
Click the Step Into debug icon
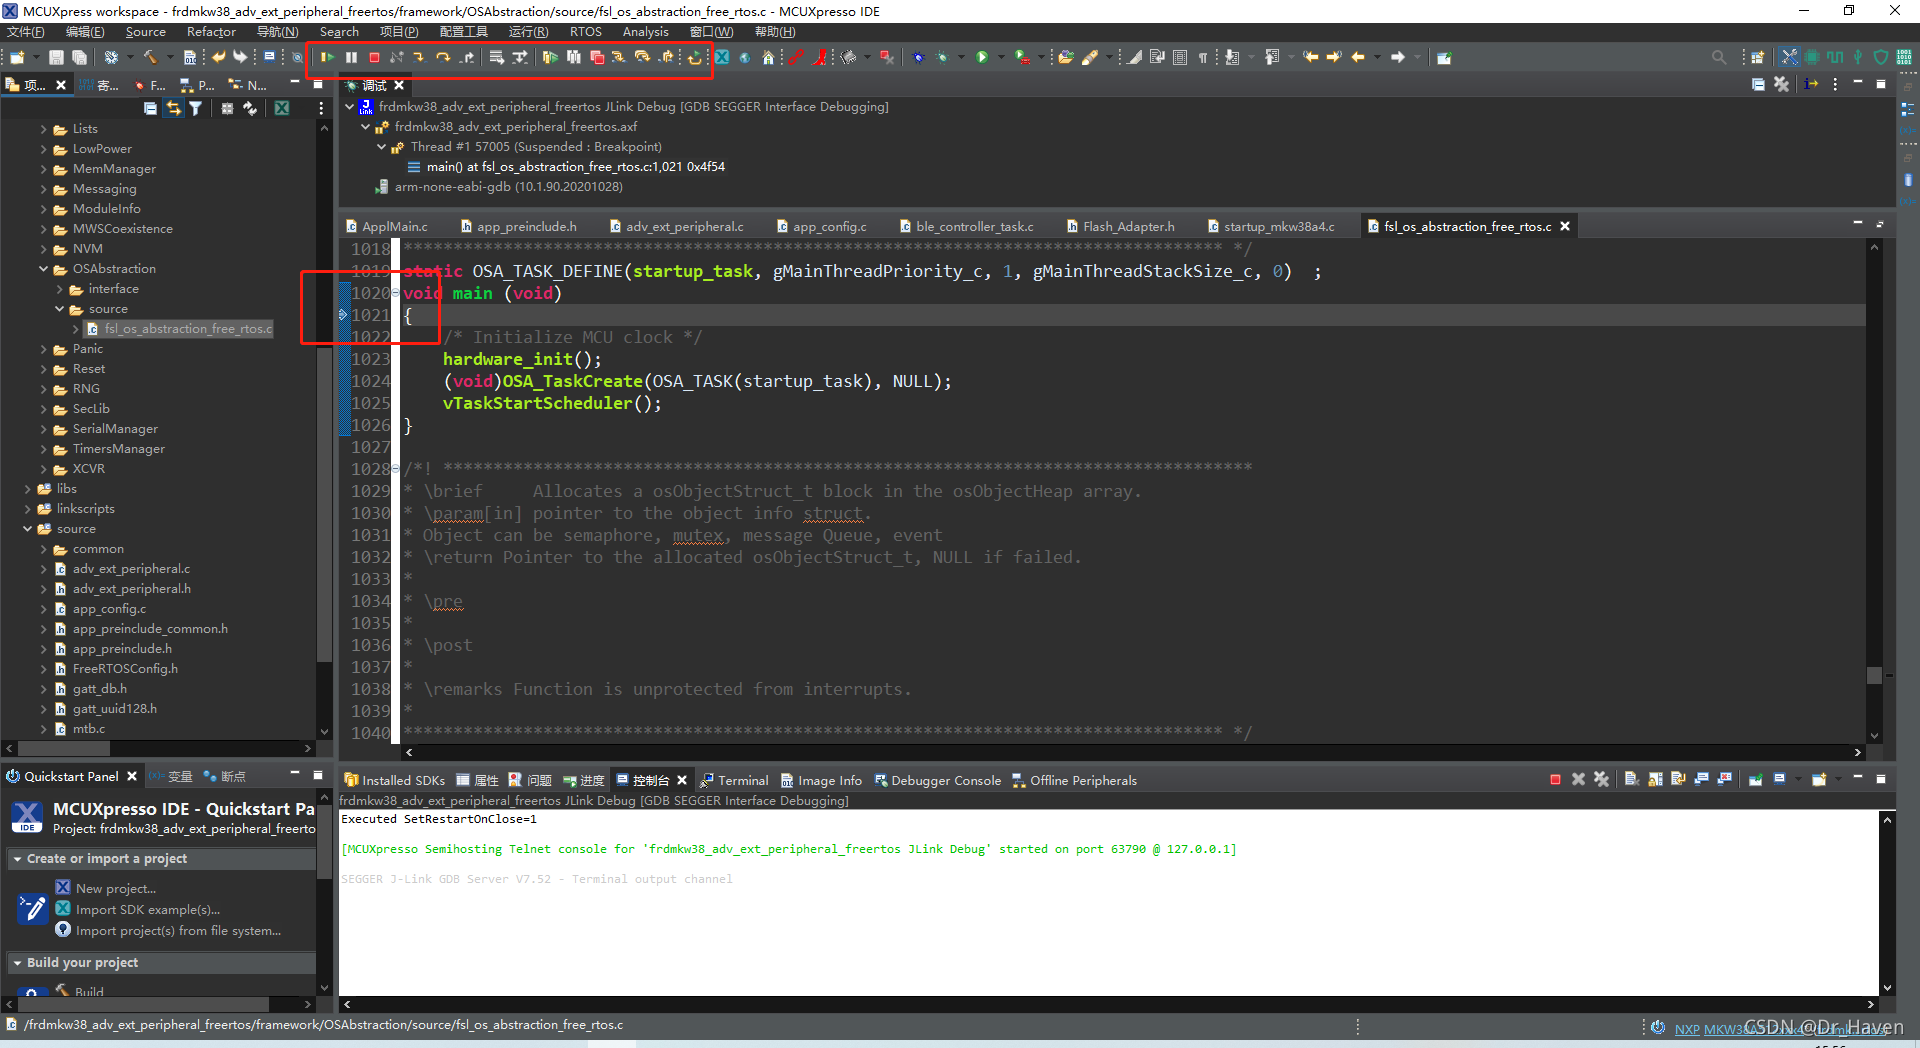click(419, 57)
